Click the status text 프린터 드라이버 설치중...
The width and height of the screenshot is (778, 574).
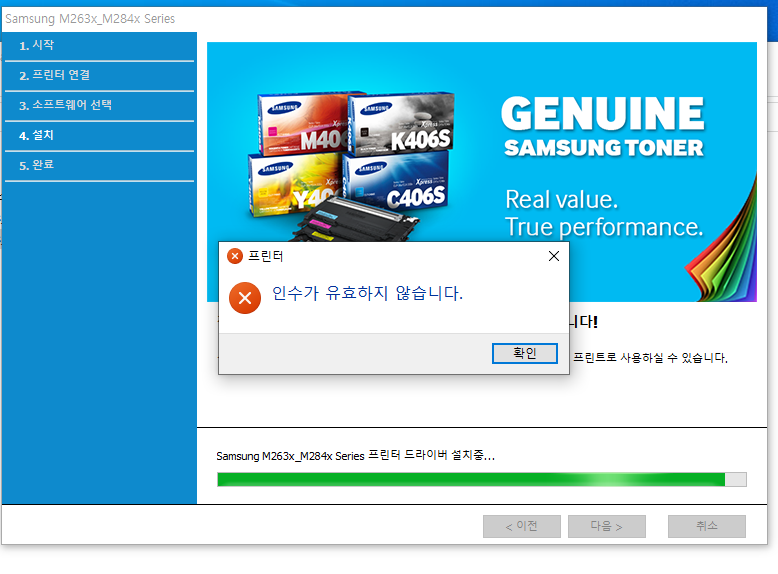pos(431,455)
